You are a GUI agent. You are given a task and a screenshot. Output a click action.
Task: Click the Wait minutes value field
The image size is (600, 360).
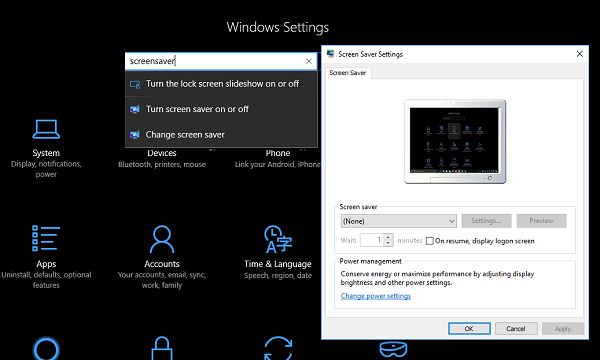click(x=372, y=240)
